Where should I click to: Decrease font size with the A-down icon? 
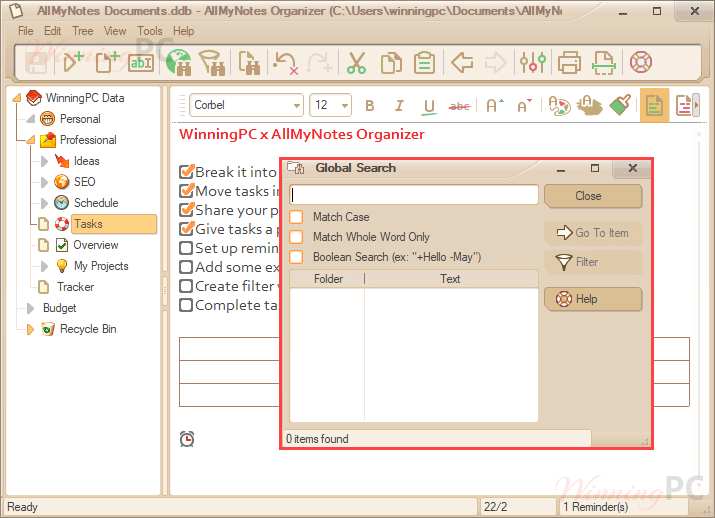[524, 105]
